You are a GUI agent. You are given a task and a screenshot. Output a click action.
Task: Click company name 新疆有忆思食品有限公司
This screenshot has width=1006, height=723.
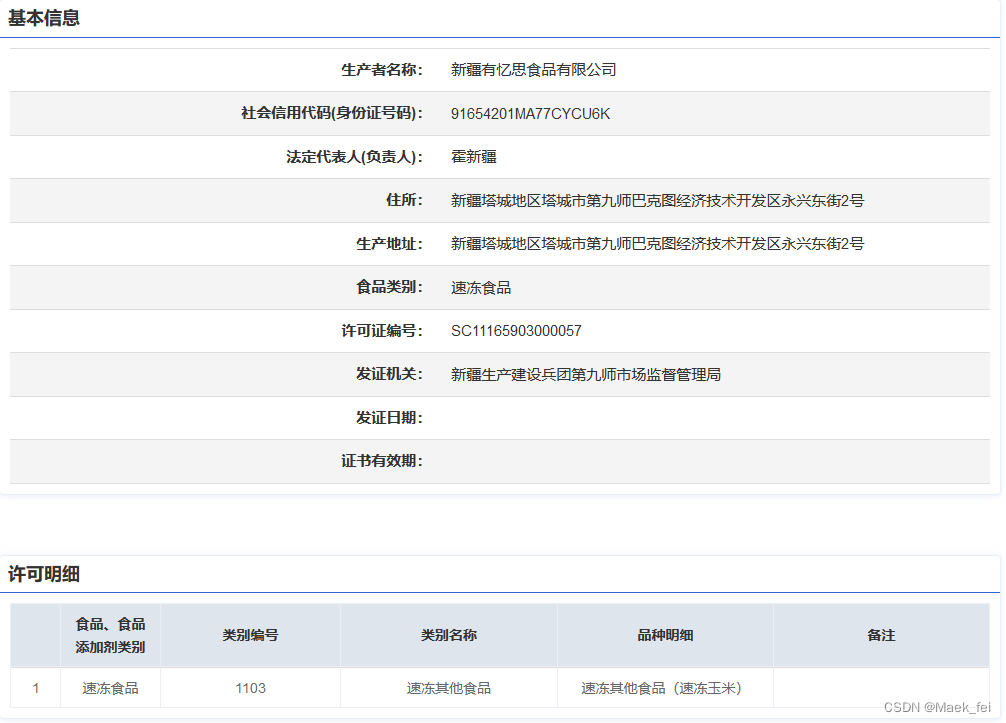click(533, 70)
